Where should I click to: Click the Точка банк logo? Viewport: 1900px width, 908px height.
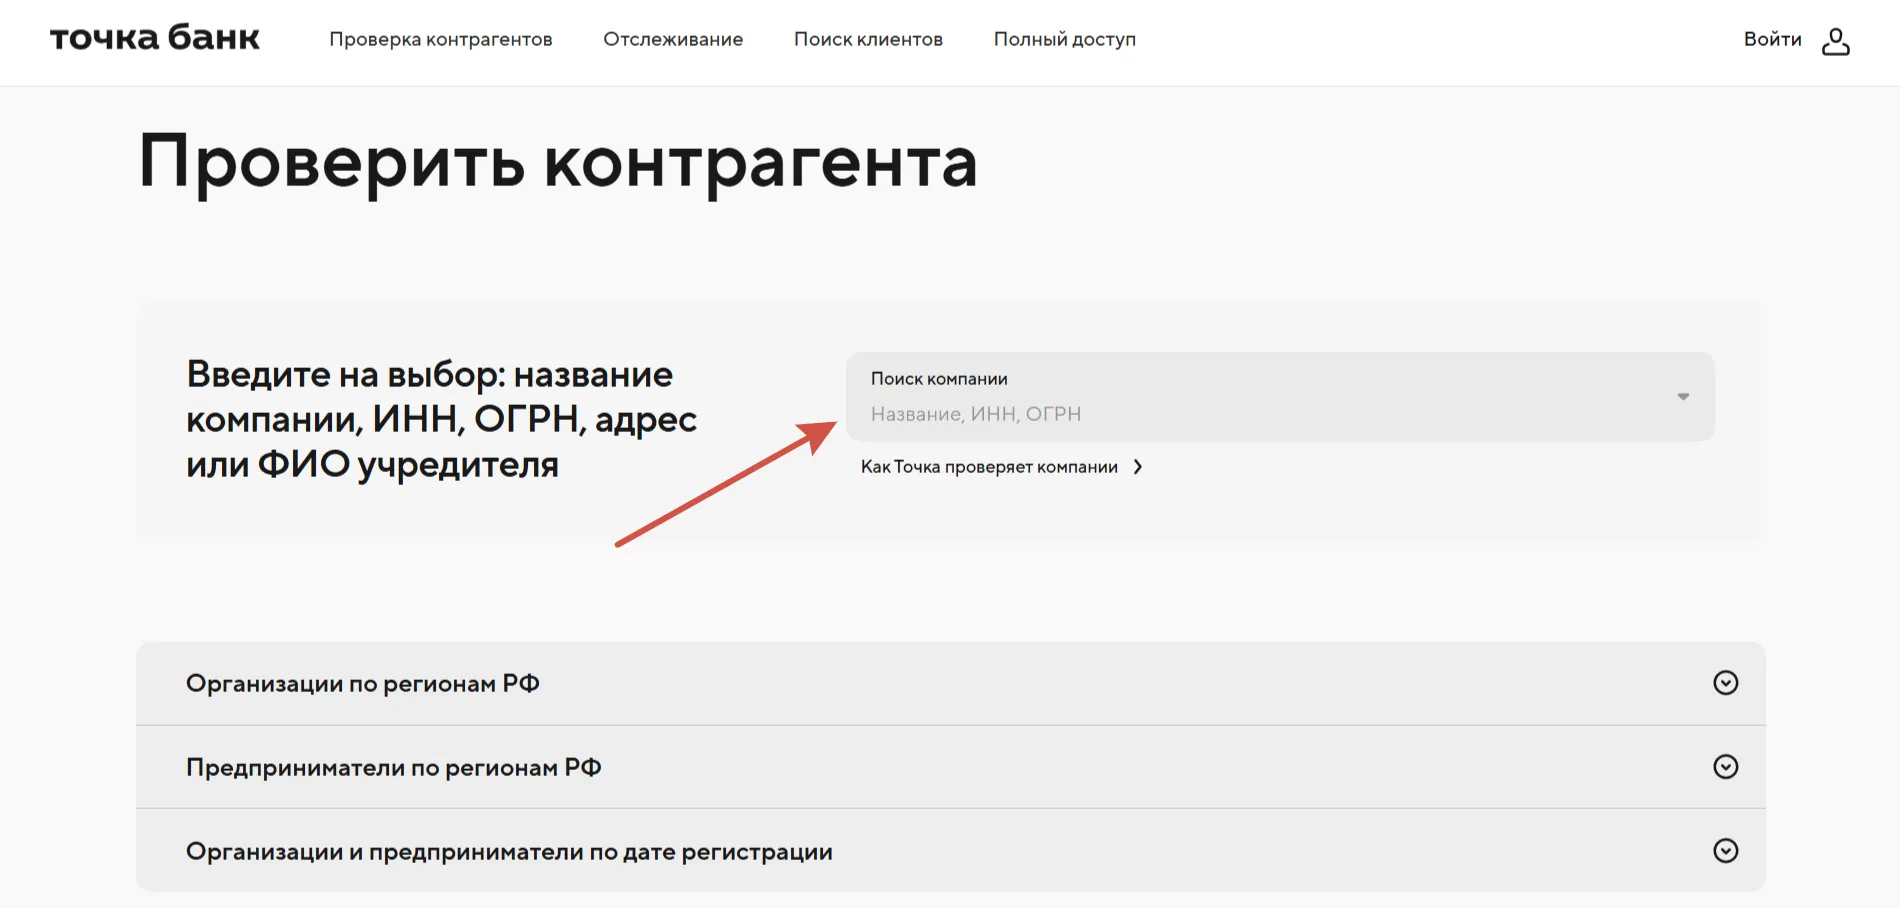click(154, 38)
